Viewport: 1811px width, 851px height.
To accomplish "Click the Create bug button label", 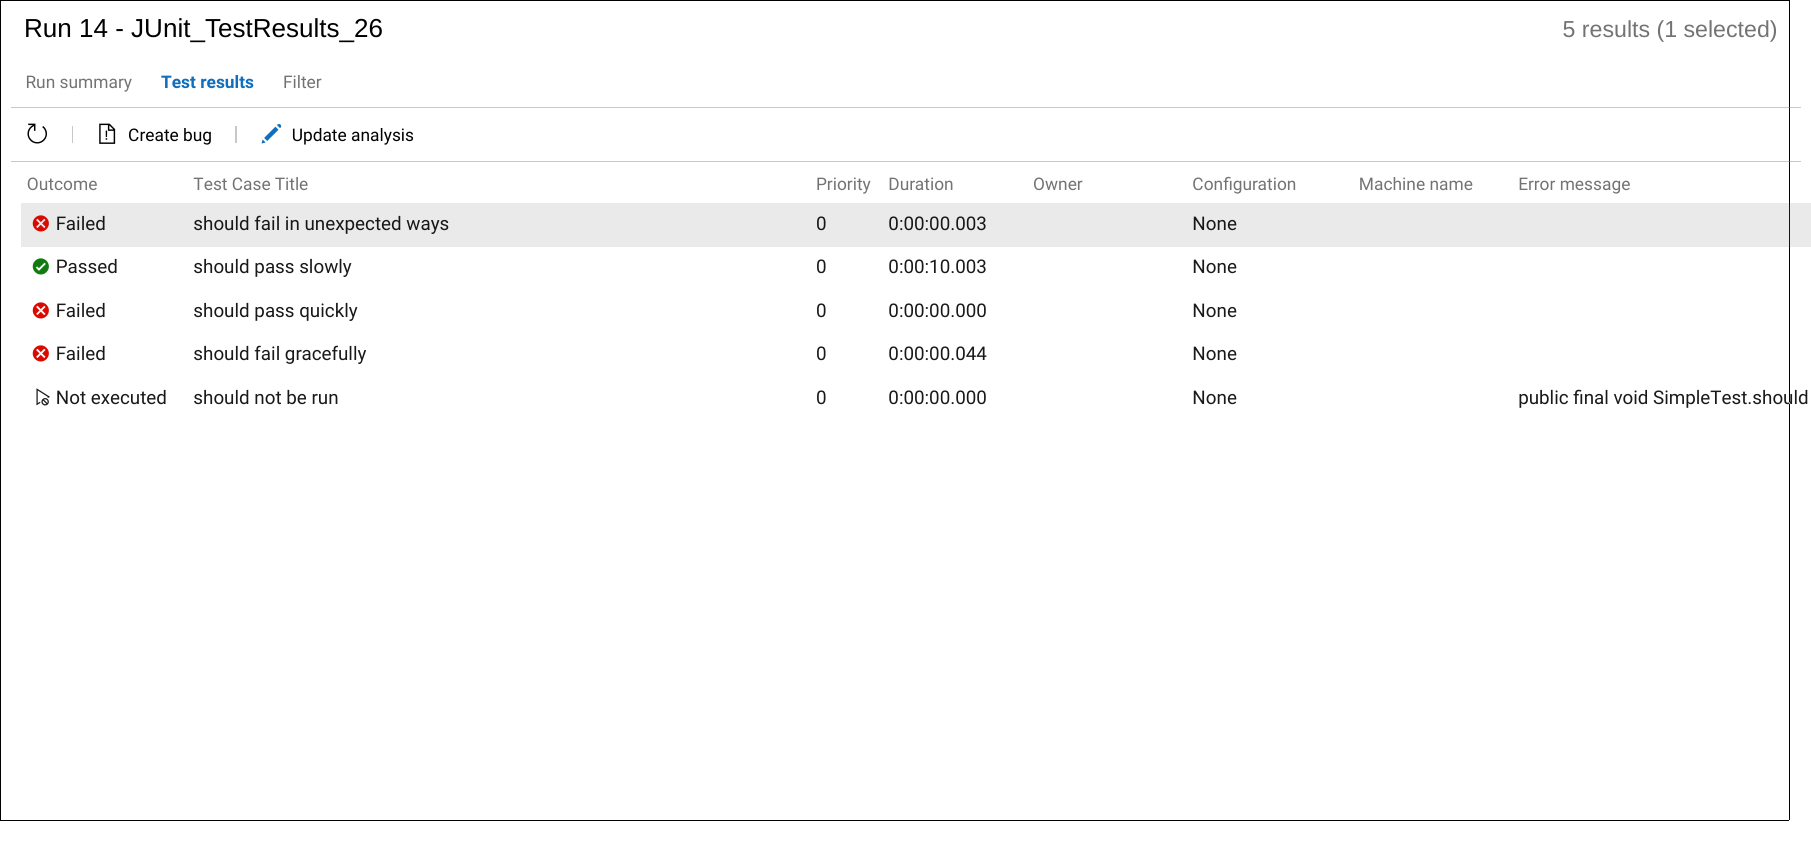I will 170,135.
